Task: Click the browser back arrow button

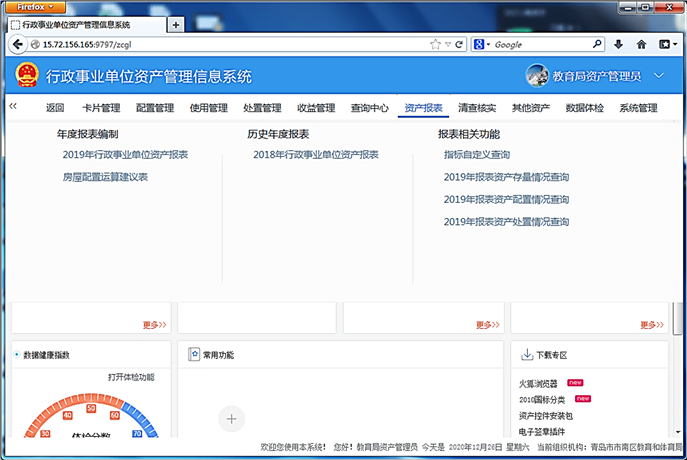Action: click(18, 44)
